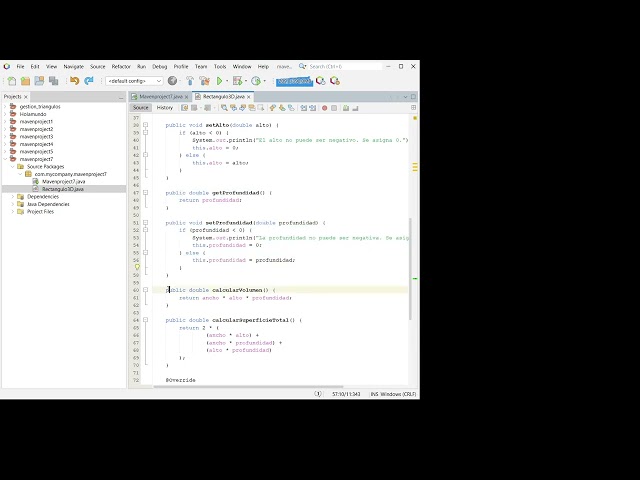Click the Comment icon in the editor toolbar
This screenshot has width=640, height=480.
coord(346,108)
